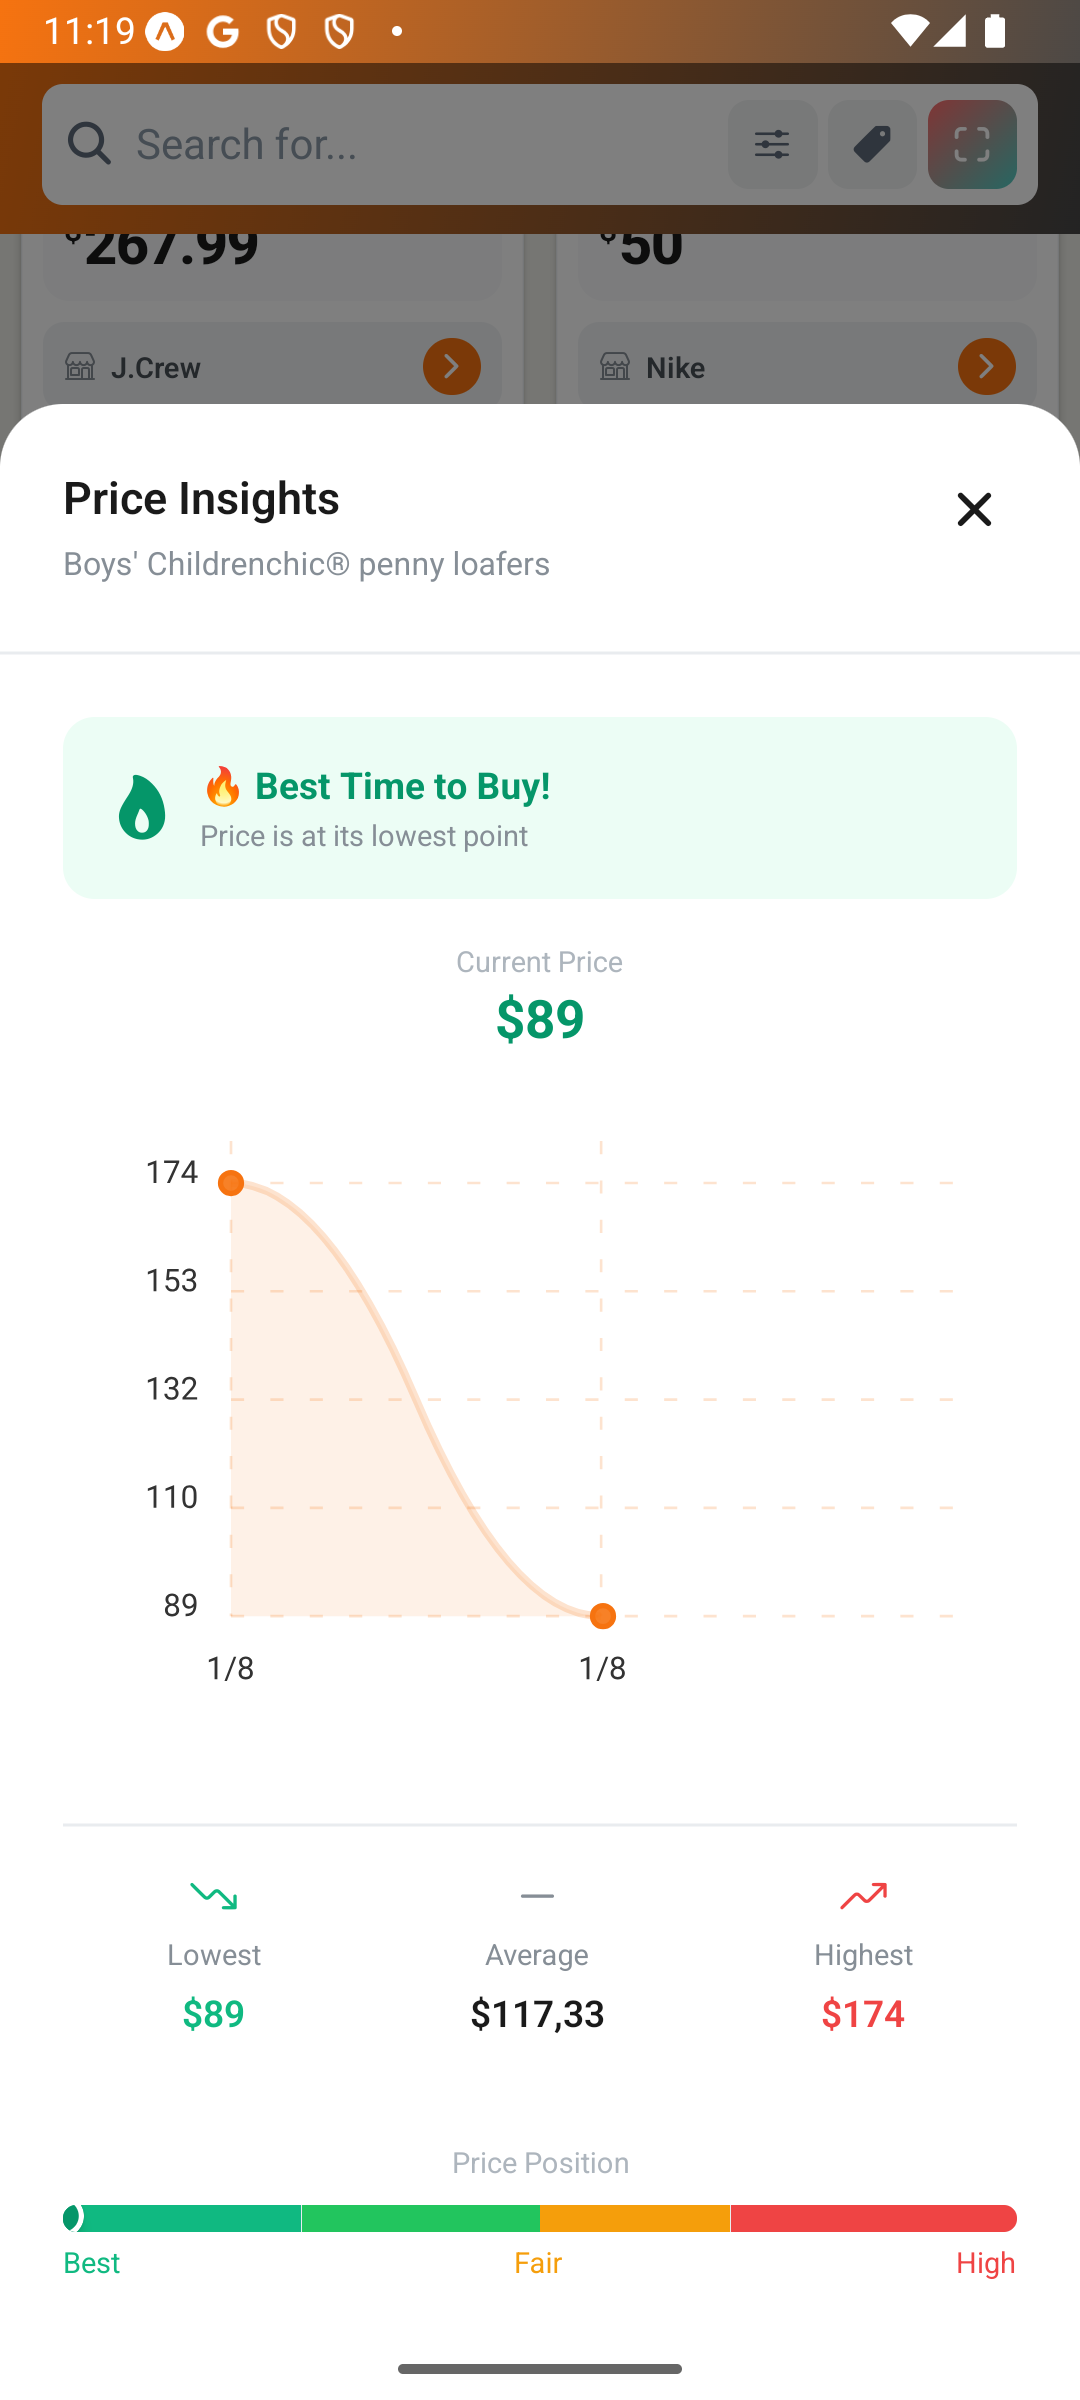Tap the orange Fair segment of price bar
The image size is (1080, 2400).
pyautogui.click(x=634, y=2218)
